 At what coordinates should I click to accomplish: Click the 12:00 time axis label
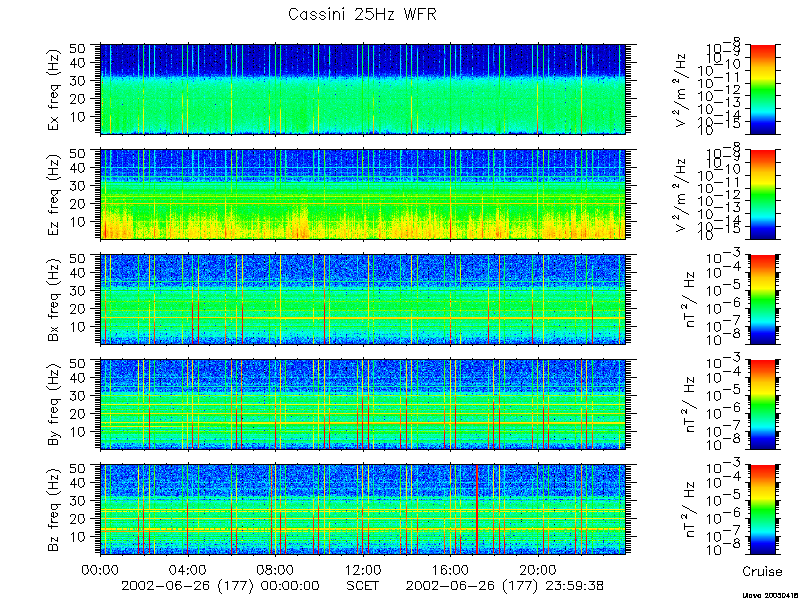coord(363,569)
